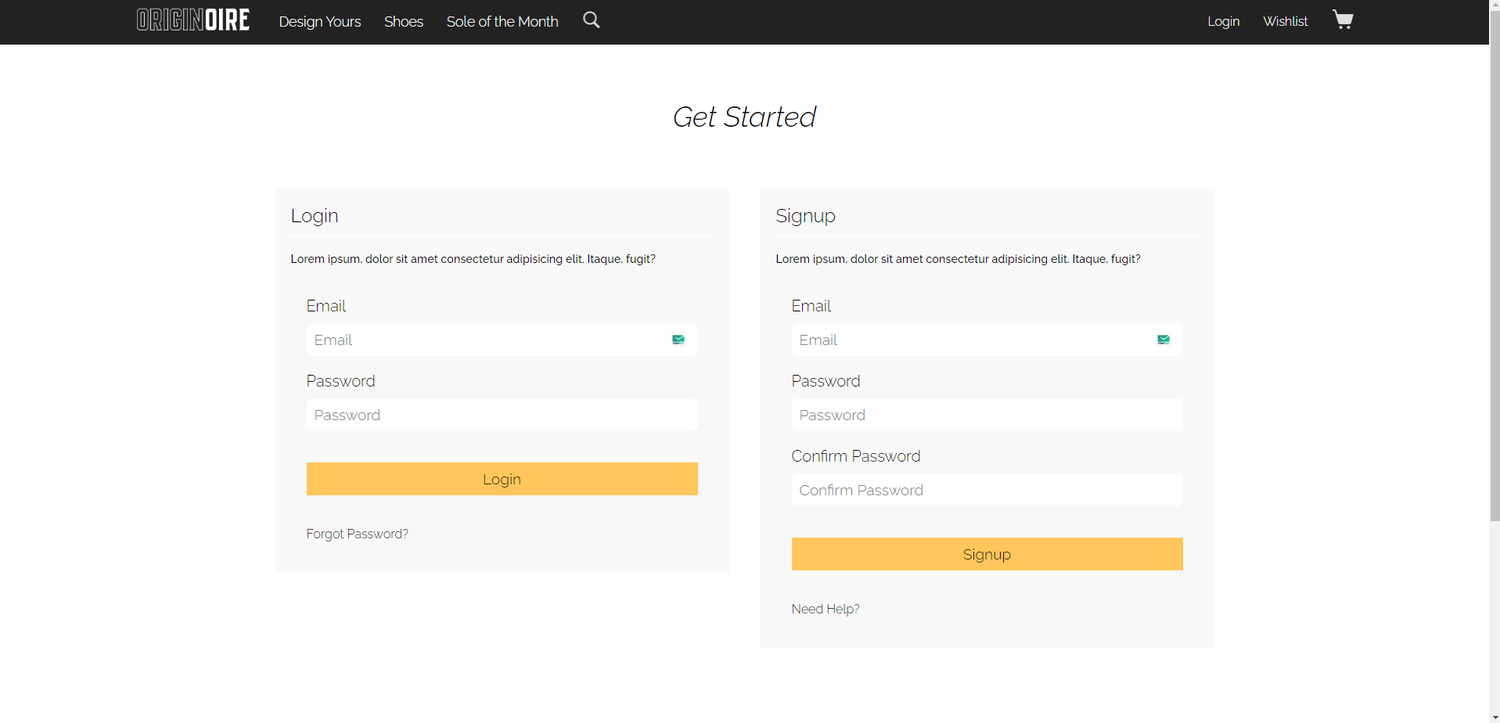Open search with the magnifier icon
Screen dimensions: 1500x723
pos(591,20)
